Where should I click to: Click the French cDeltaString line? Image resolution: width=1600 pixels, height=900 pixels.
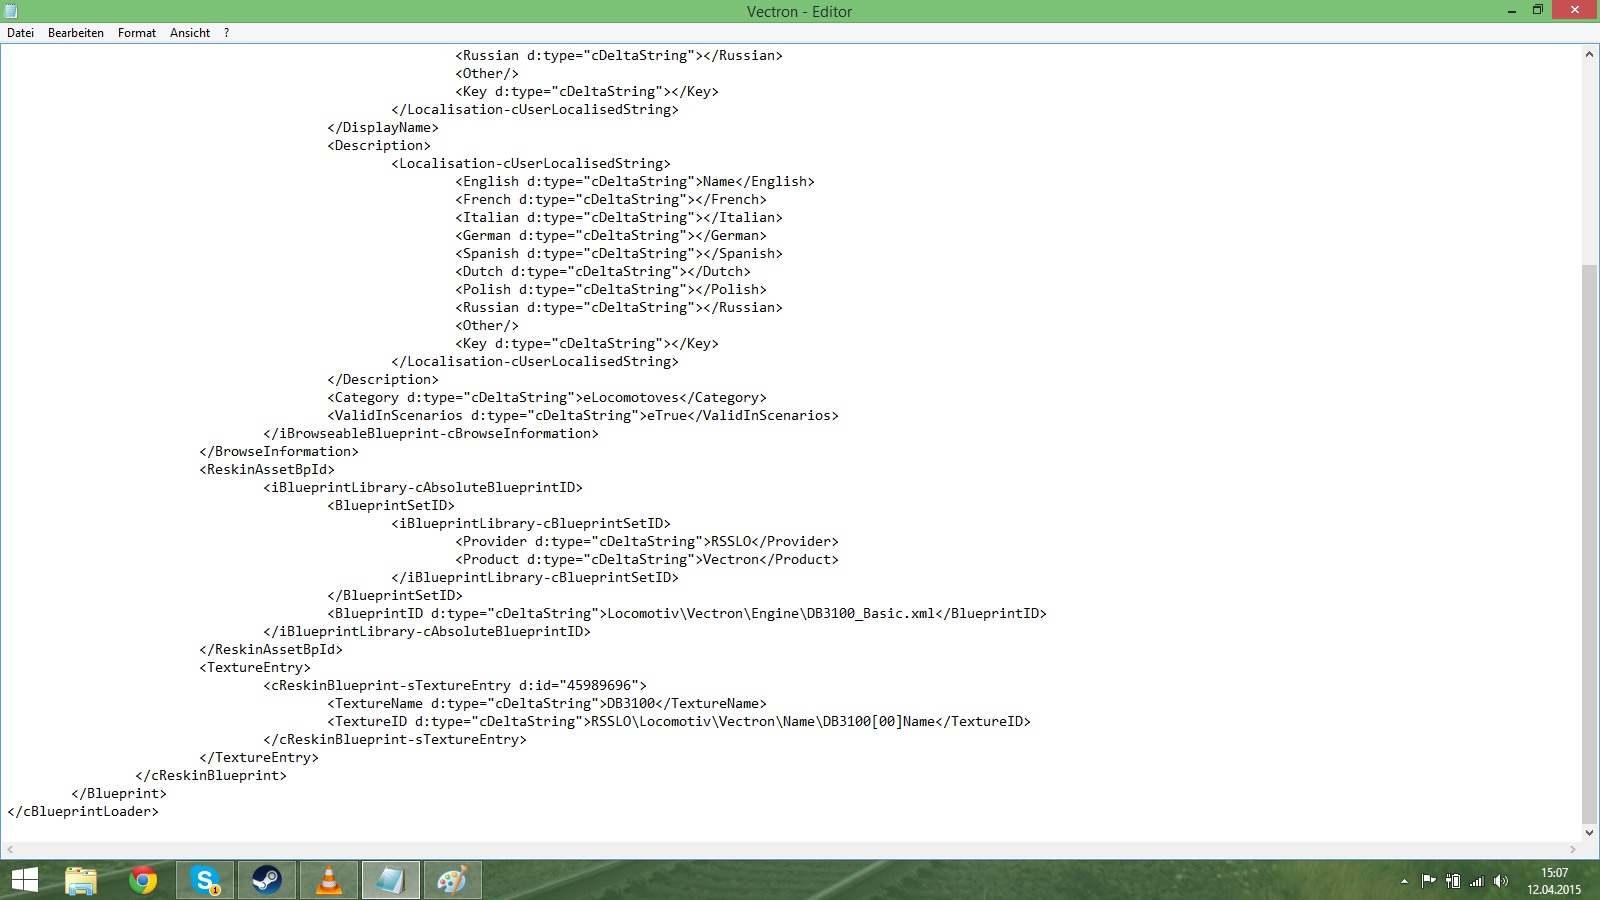click(x=611, y=200)
